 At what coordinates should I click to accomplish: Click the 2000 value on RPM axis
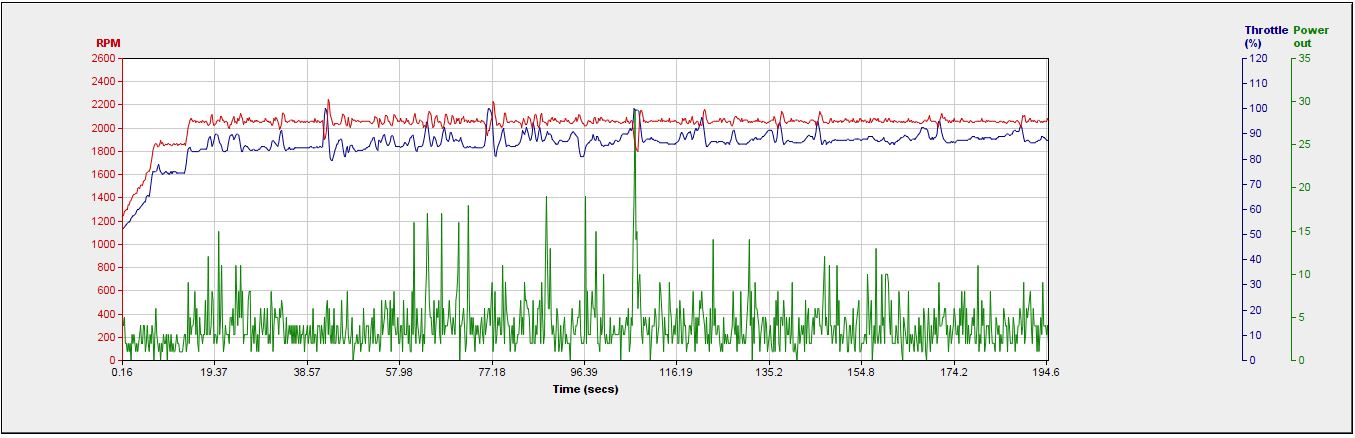pyautogui.click(x=103, y=129)
